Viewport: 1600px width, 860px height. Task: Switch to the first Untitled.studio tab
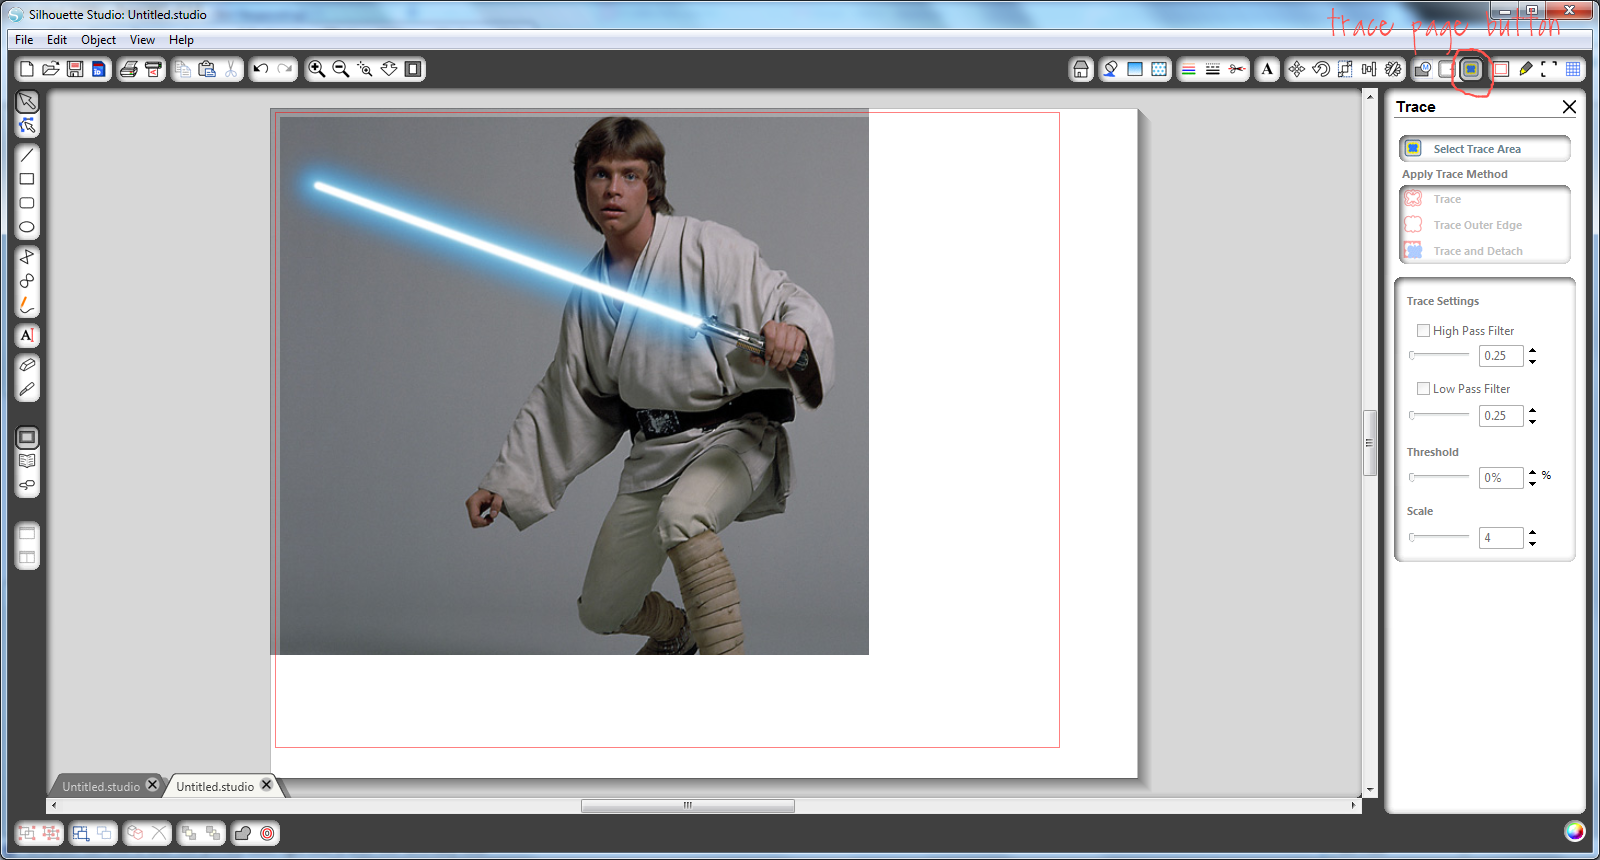[101, 786]
